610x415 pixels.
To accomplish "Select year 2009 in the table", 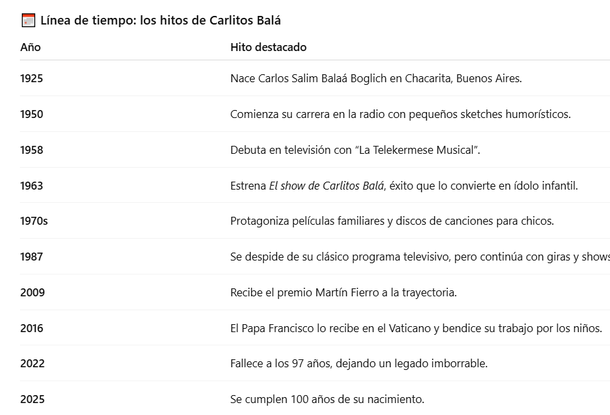I will (32, 293).
